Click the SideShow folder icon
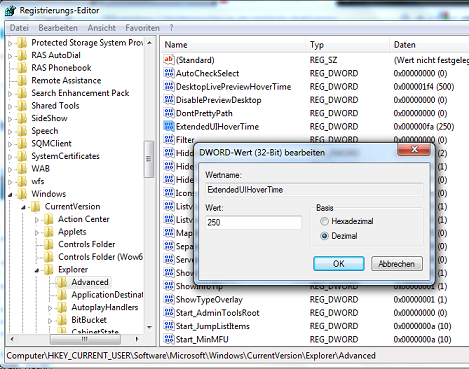 click(22, 118)
